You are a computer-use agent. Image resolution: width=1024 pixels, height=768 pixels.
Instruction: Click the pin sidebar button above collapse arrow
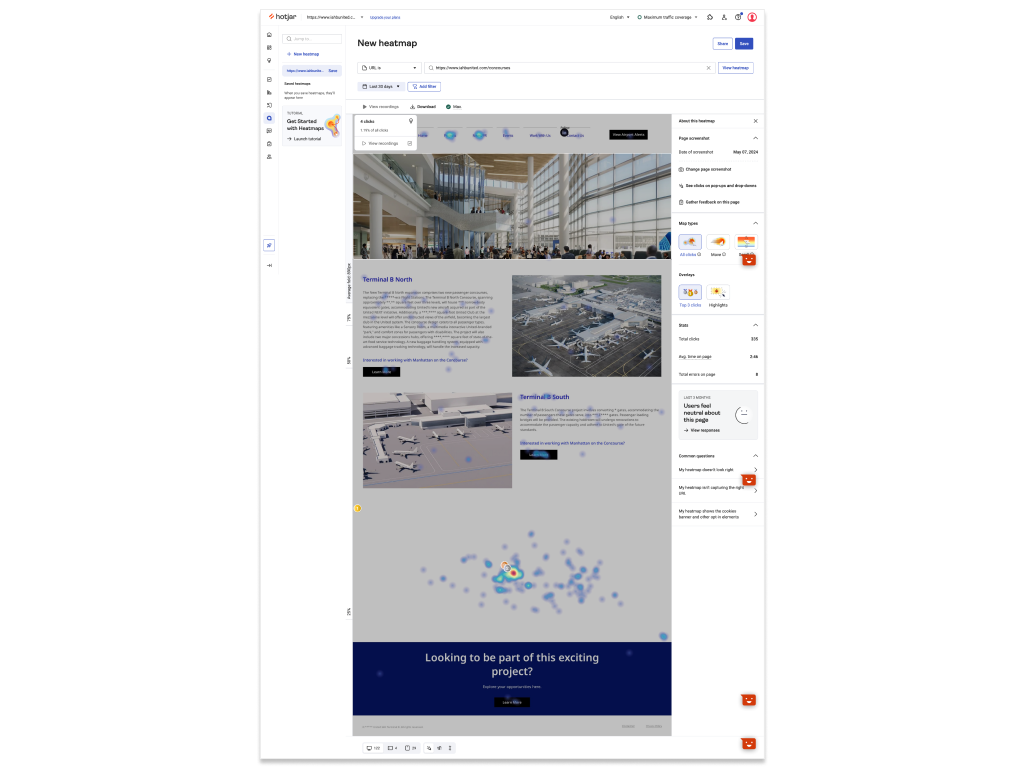click(269, 245)
